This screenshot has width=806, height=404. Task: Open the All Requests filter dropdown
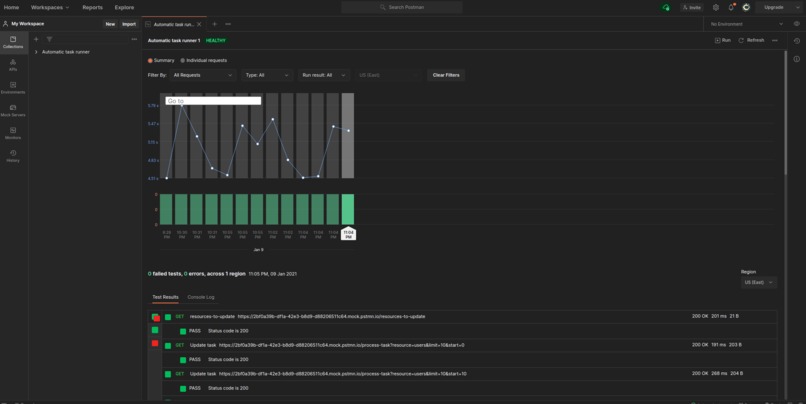(203, 75)
